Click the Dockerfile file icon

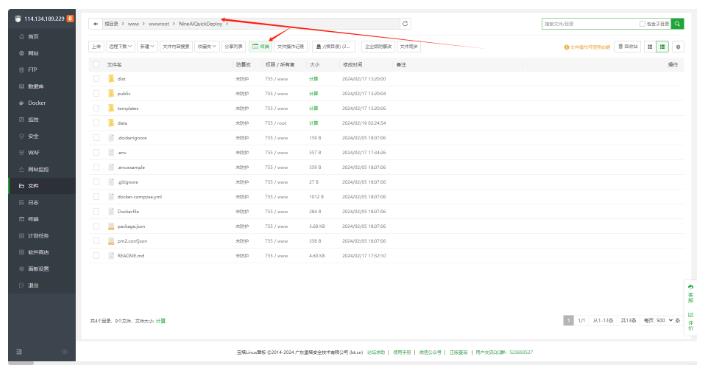[x=111, y=212]
